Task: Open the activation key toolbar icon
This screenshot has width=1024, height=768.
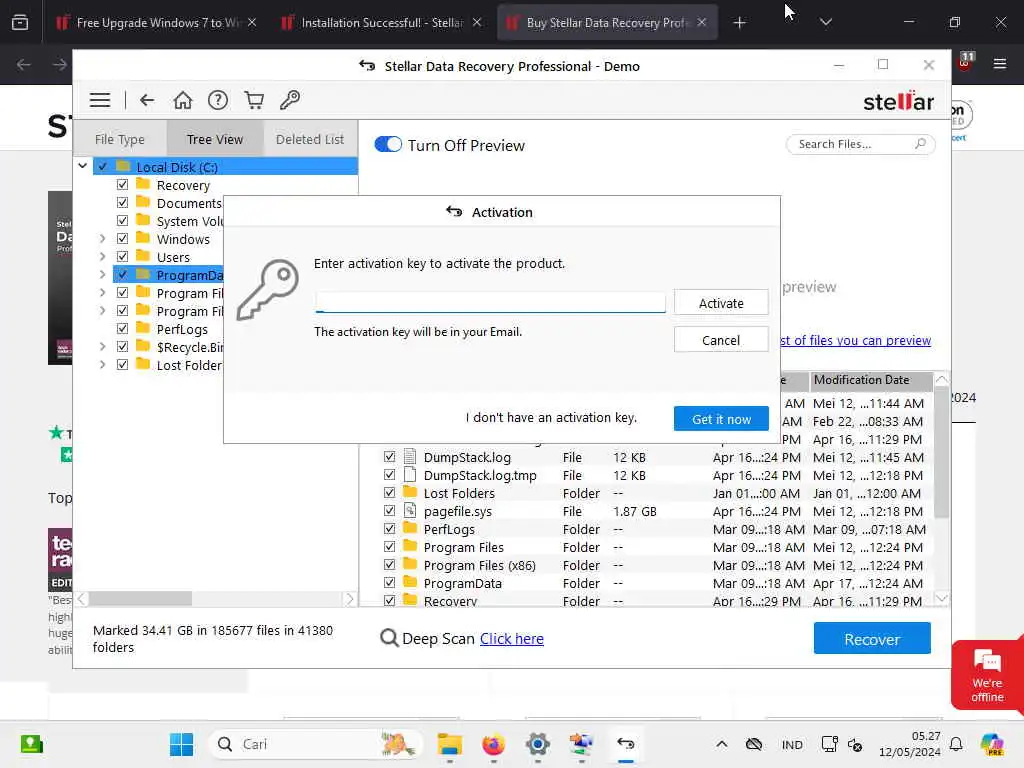Action: [x=290, y=100]
